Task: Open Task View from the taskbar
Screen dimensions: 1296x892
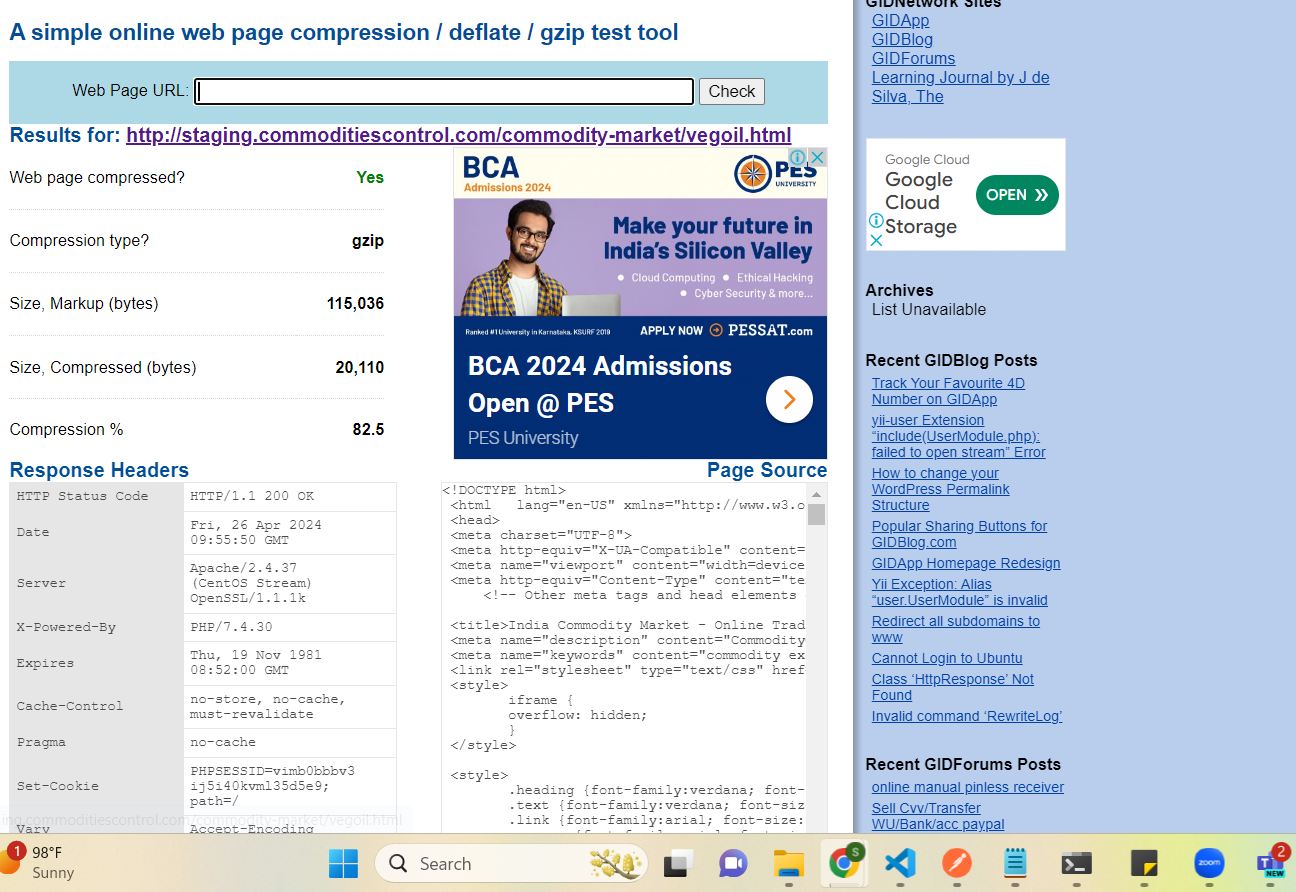Action: [x=679, y=863]
